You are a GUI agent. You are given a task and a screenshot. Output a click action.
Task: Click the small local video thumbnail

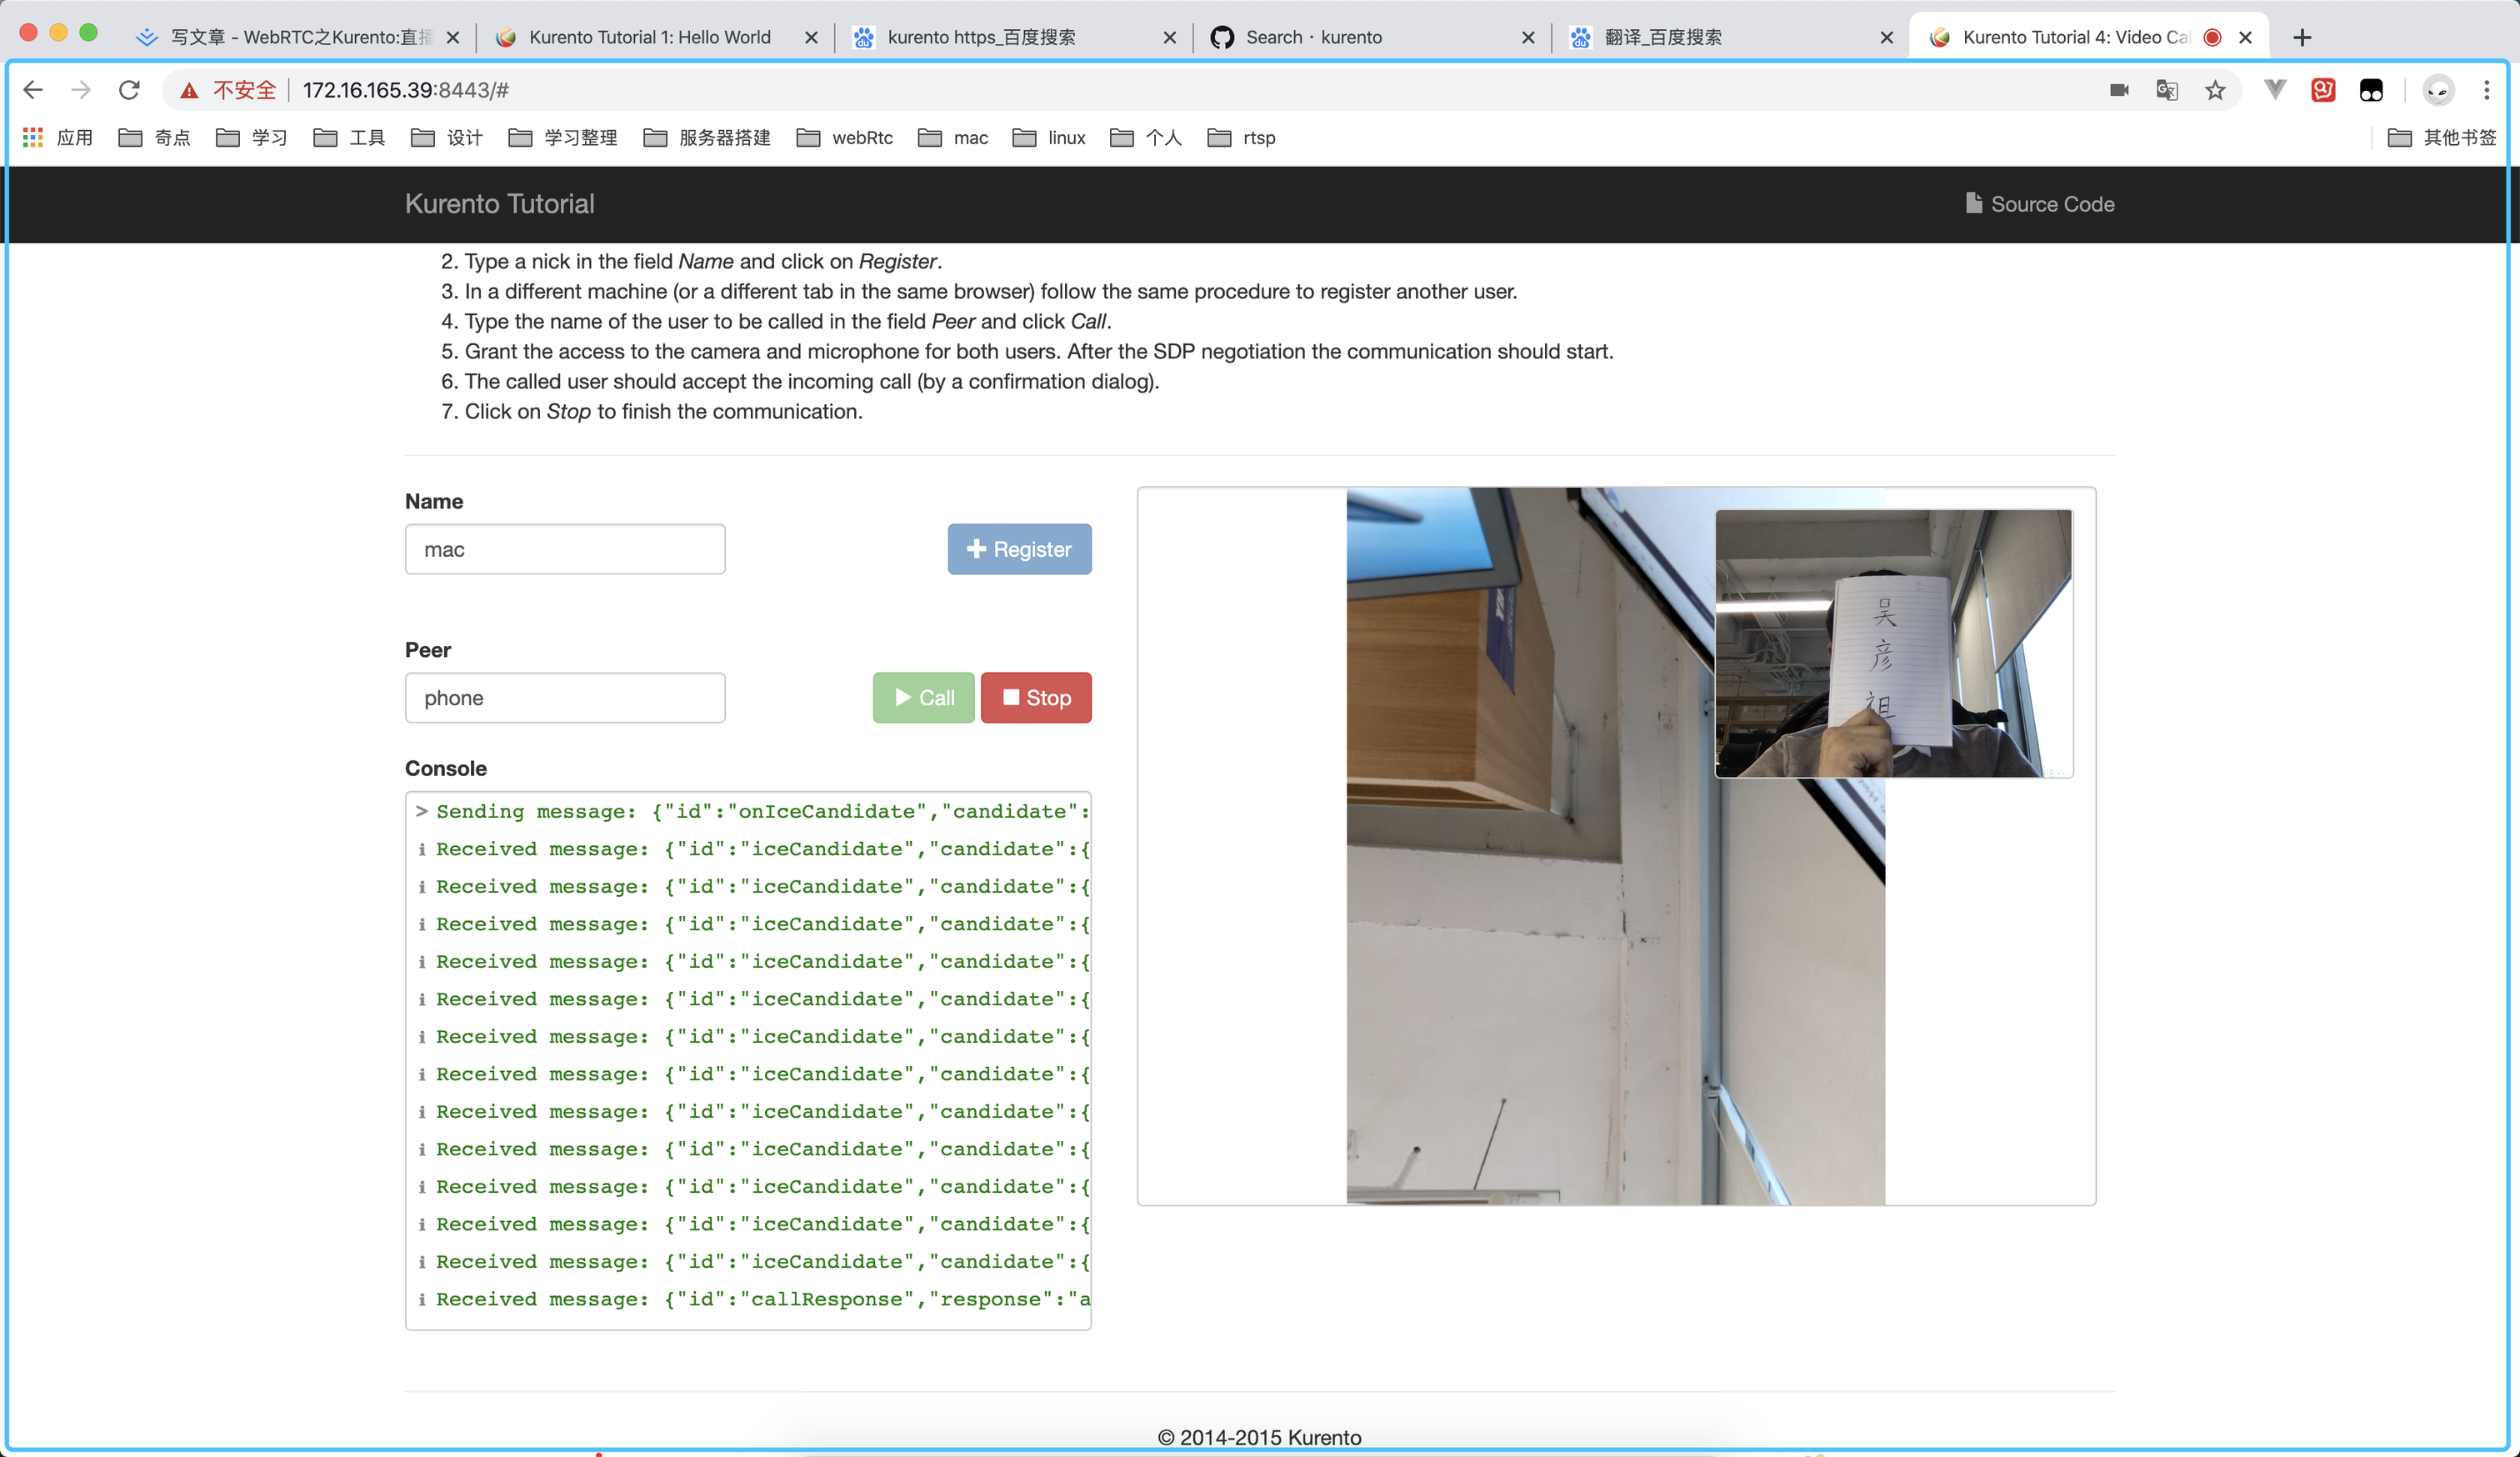tap(1893, 643)
